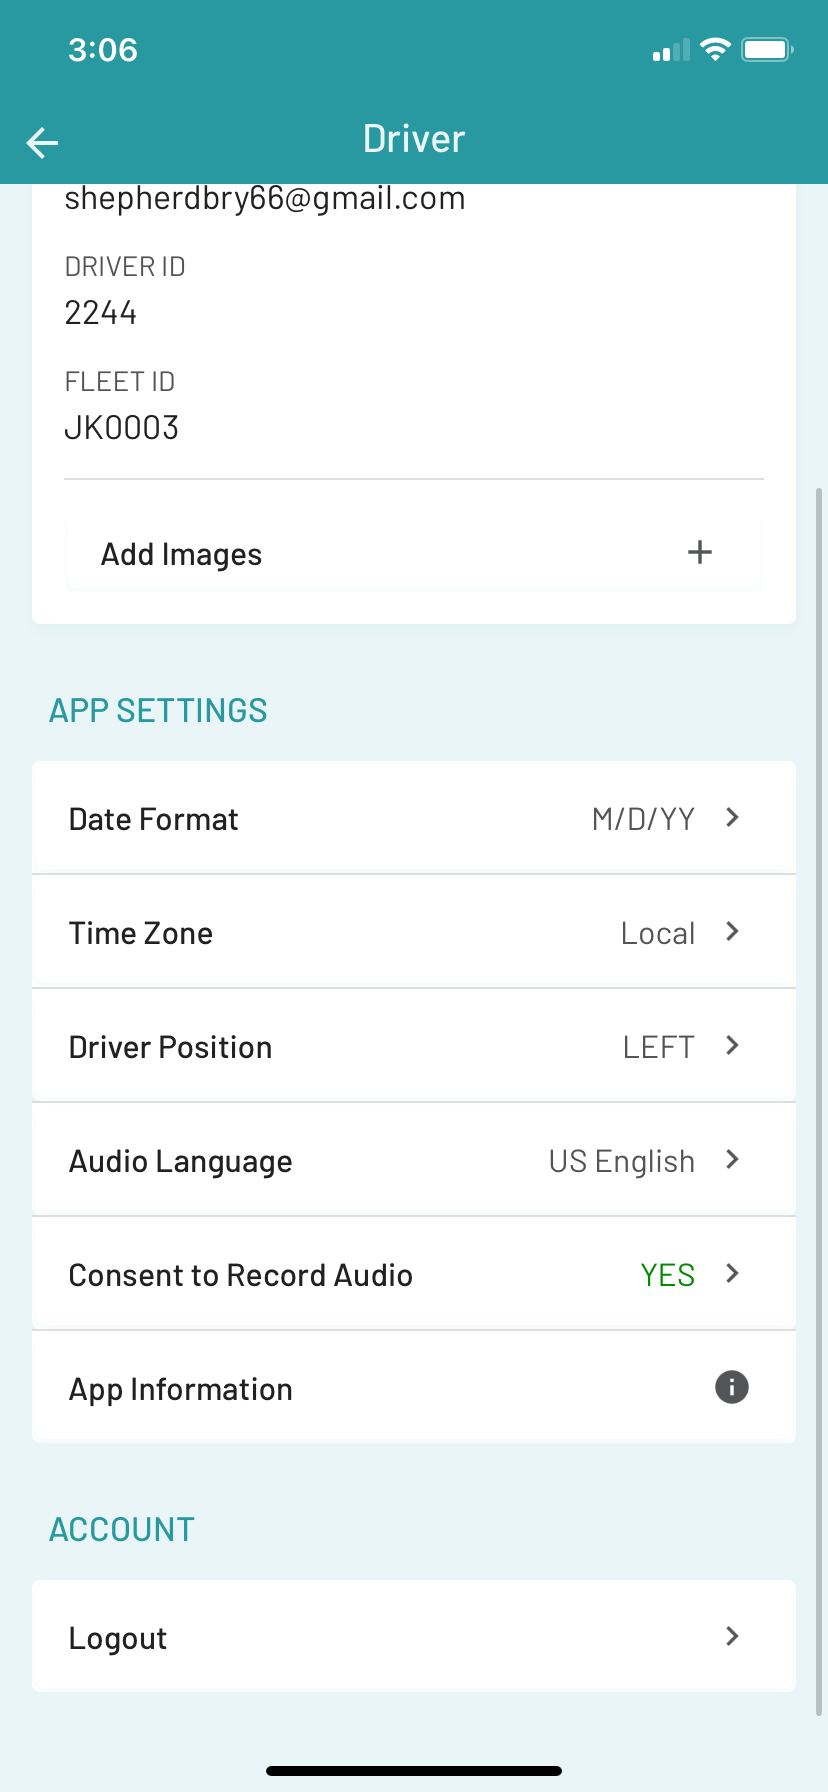This screenshot has height=1792, width=828.
Task: Open the Consent to Record Audio row
Action: click(414, 1274)
